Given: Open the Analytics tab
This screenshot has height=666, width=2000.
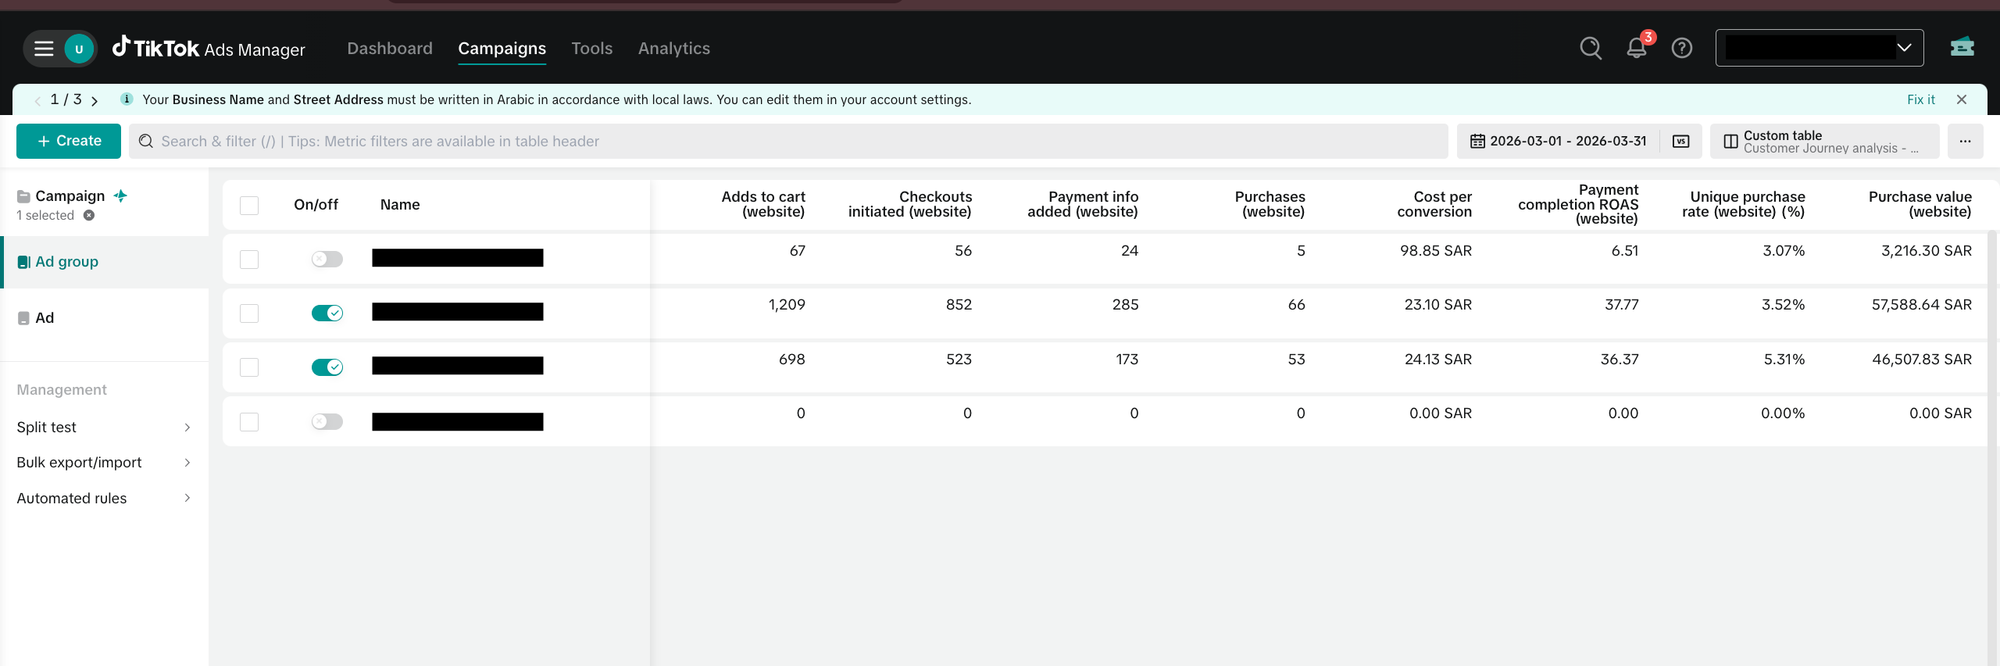Looking at the screenshot, I should (x=674, y=48).
